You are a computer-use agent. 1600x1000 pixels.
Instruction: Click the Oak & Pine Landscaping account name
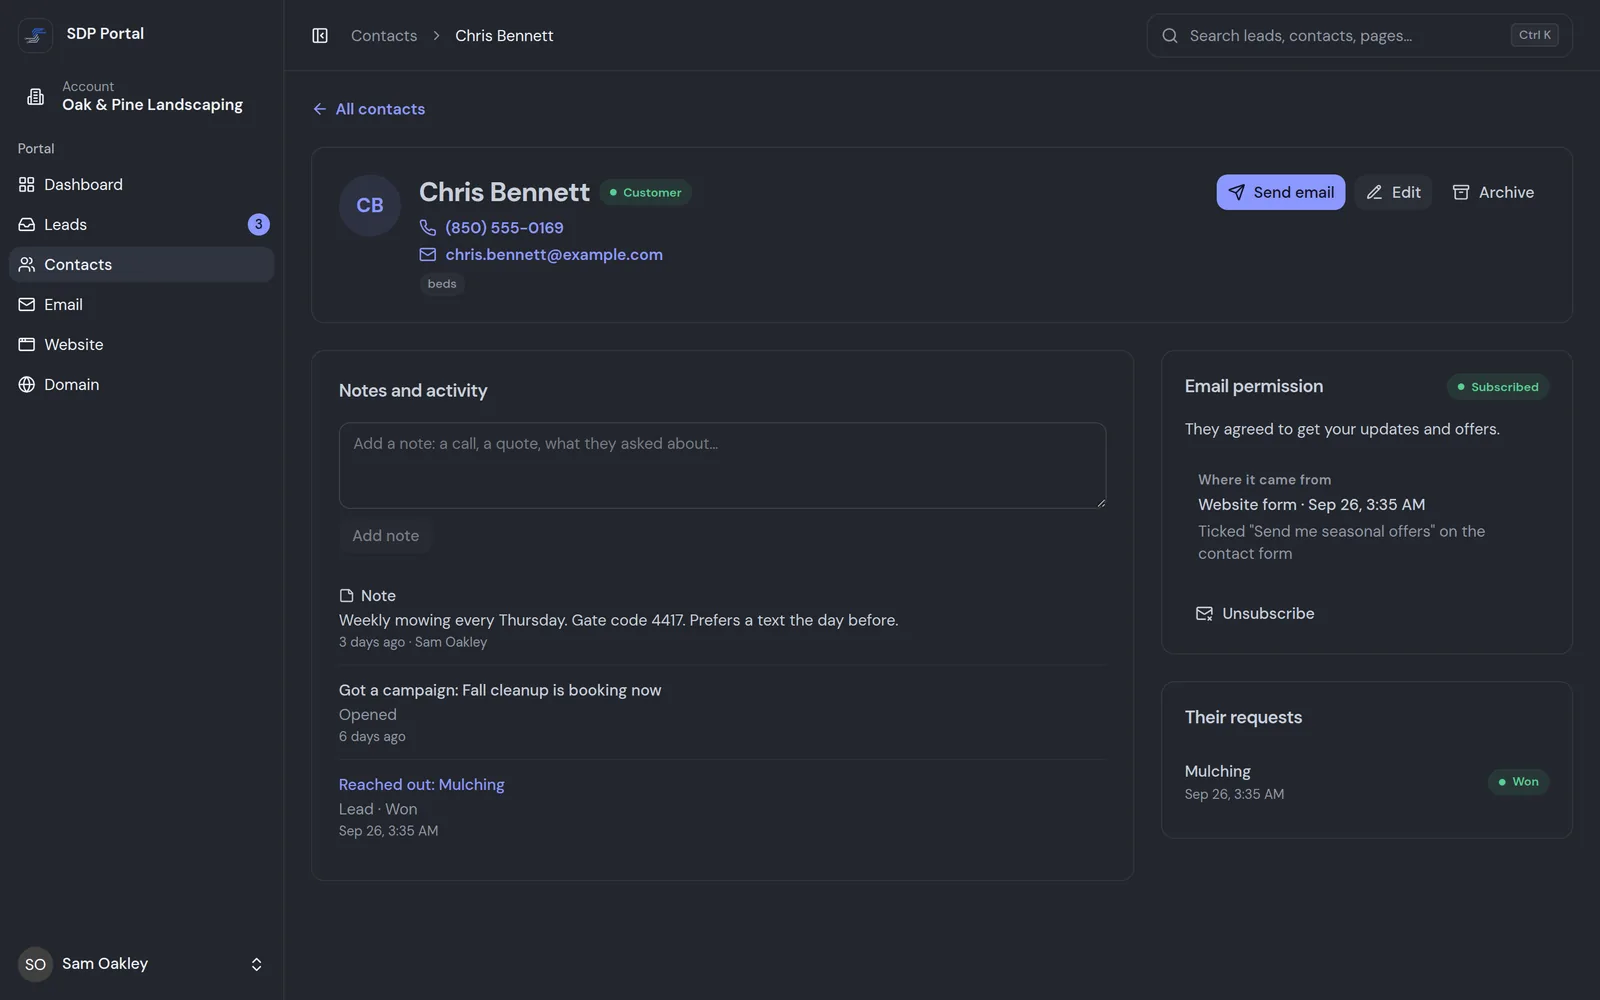tap(152, 105)
